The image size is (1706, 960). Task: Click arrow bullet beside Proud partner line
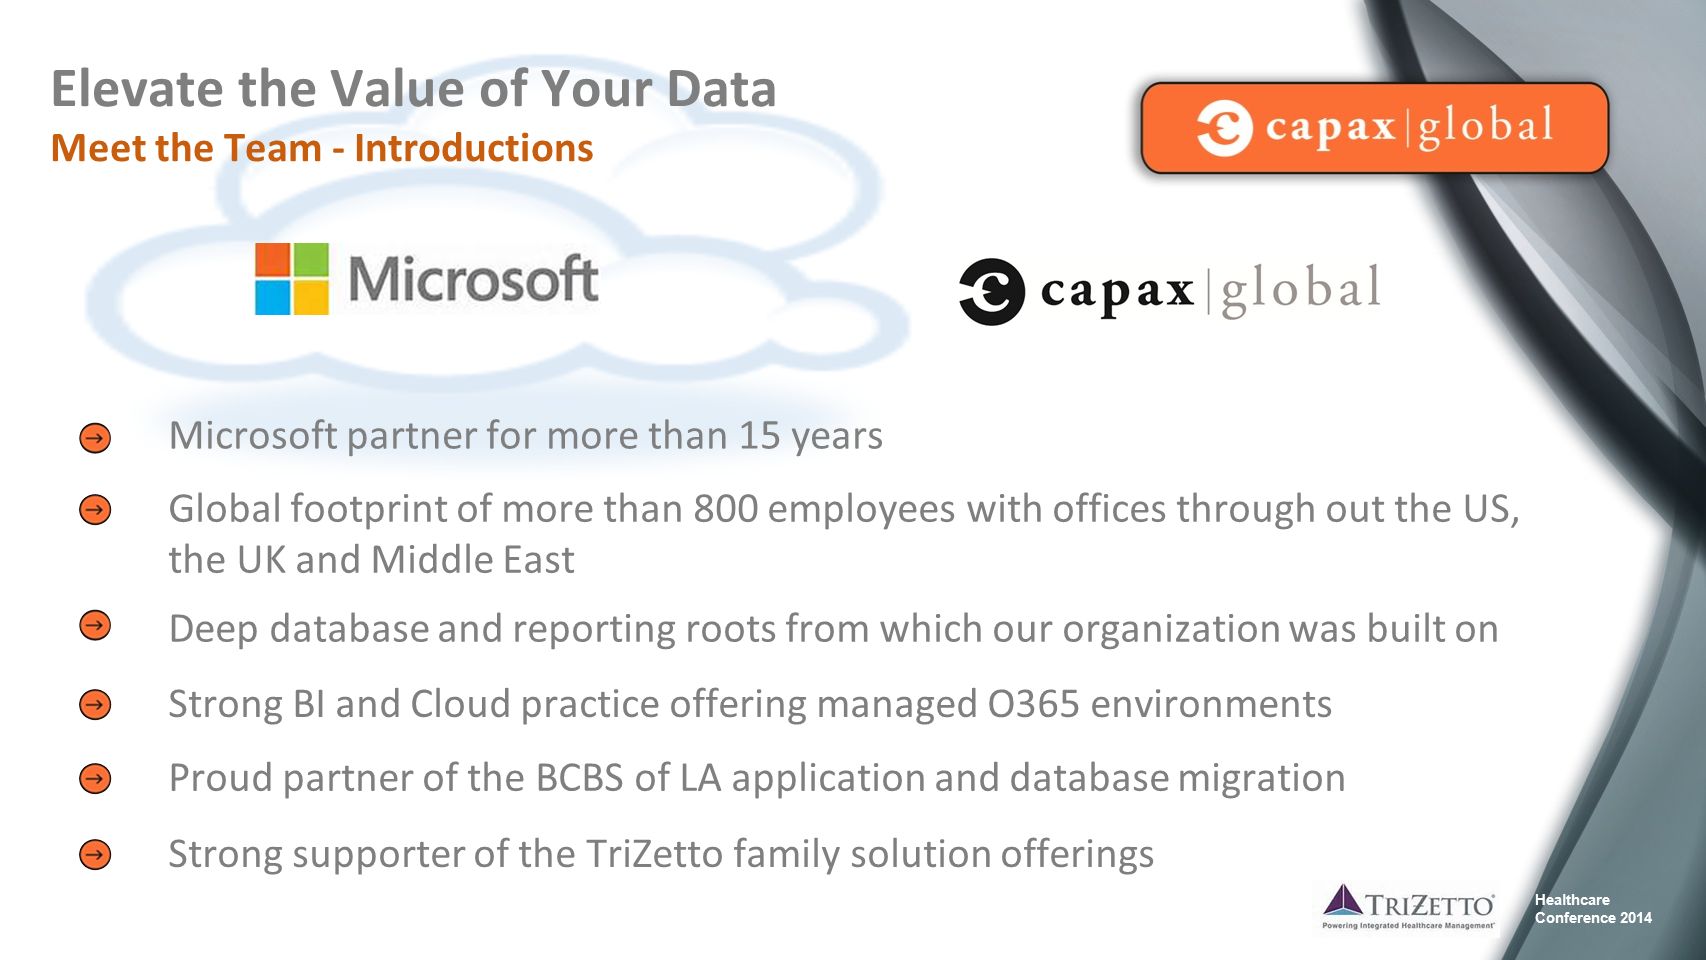[95, 778]
